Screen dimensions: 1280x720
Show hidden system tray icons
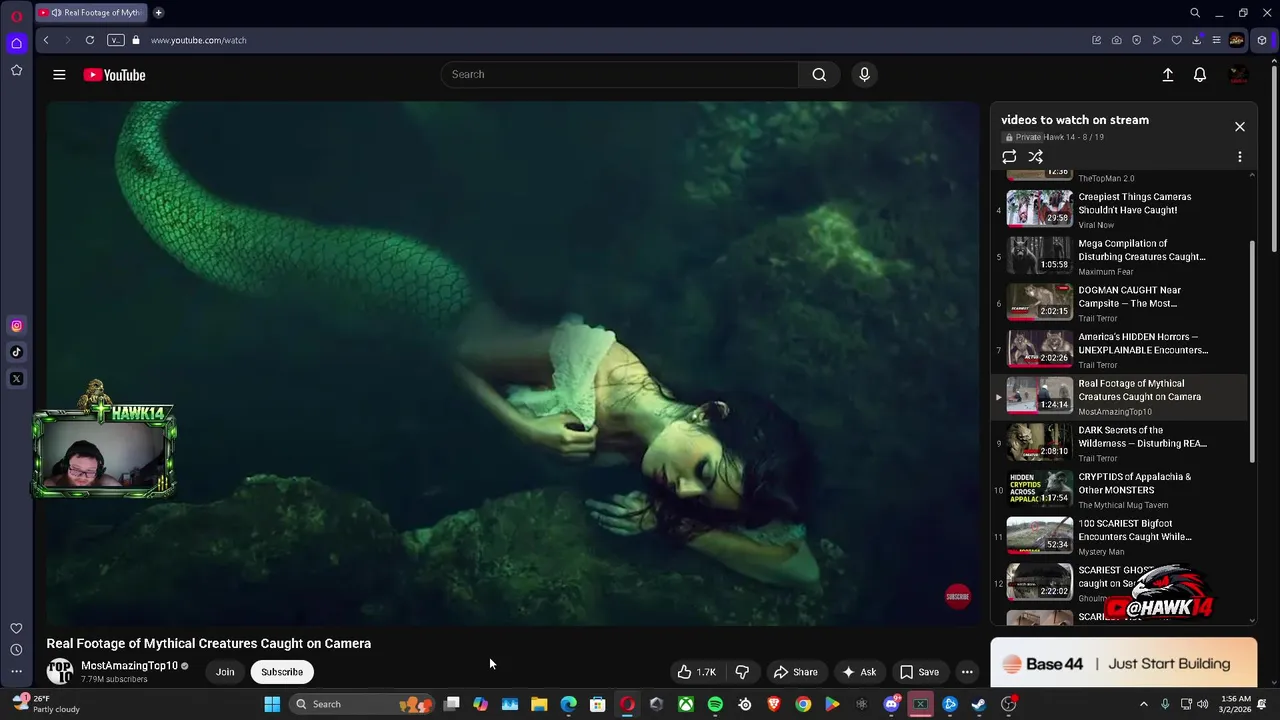pyautogui.click(x=1144, y=704)
